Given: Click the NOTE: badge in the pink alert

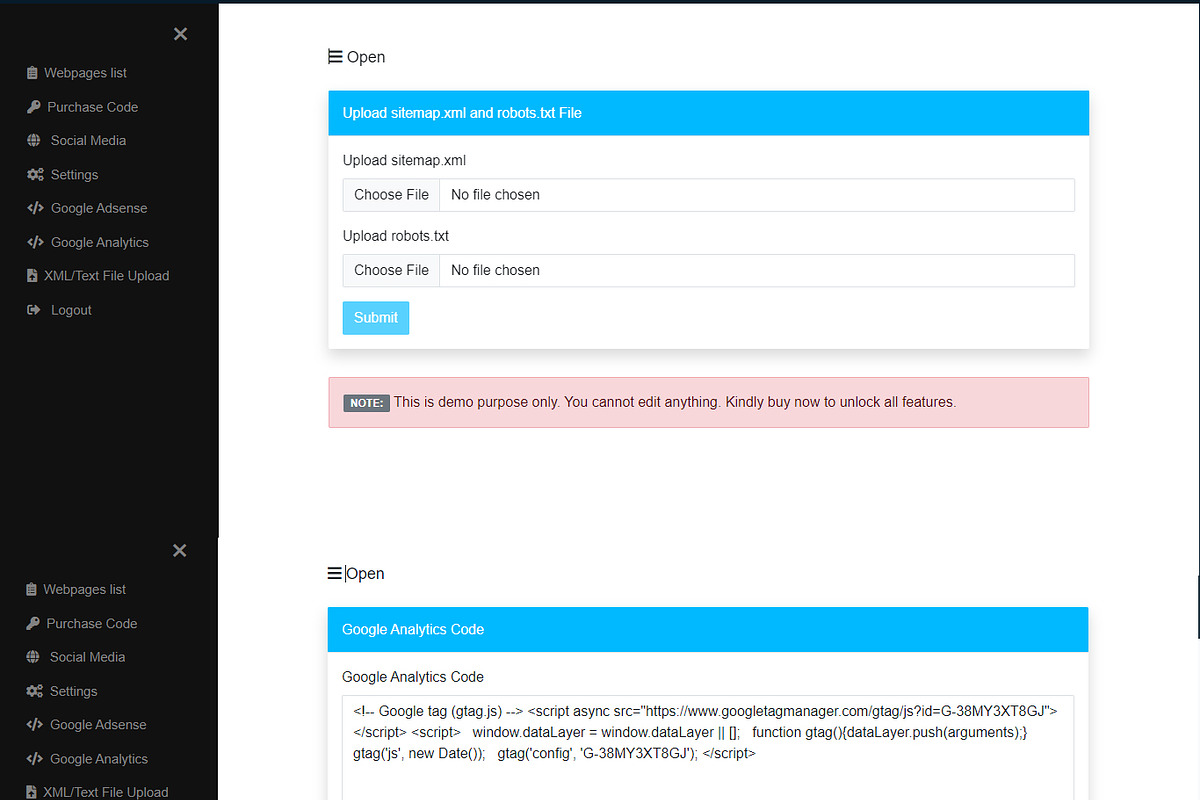Looking at the screenshot, I should coord(366,403).
